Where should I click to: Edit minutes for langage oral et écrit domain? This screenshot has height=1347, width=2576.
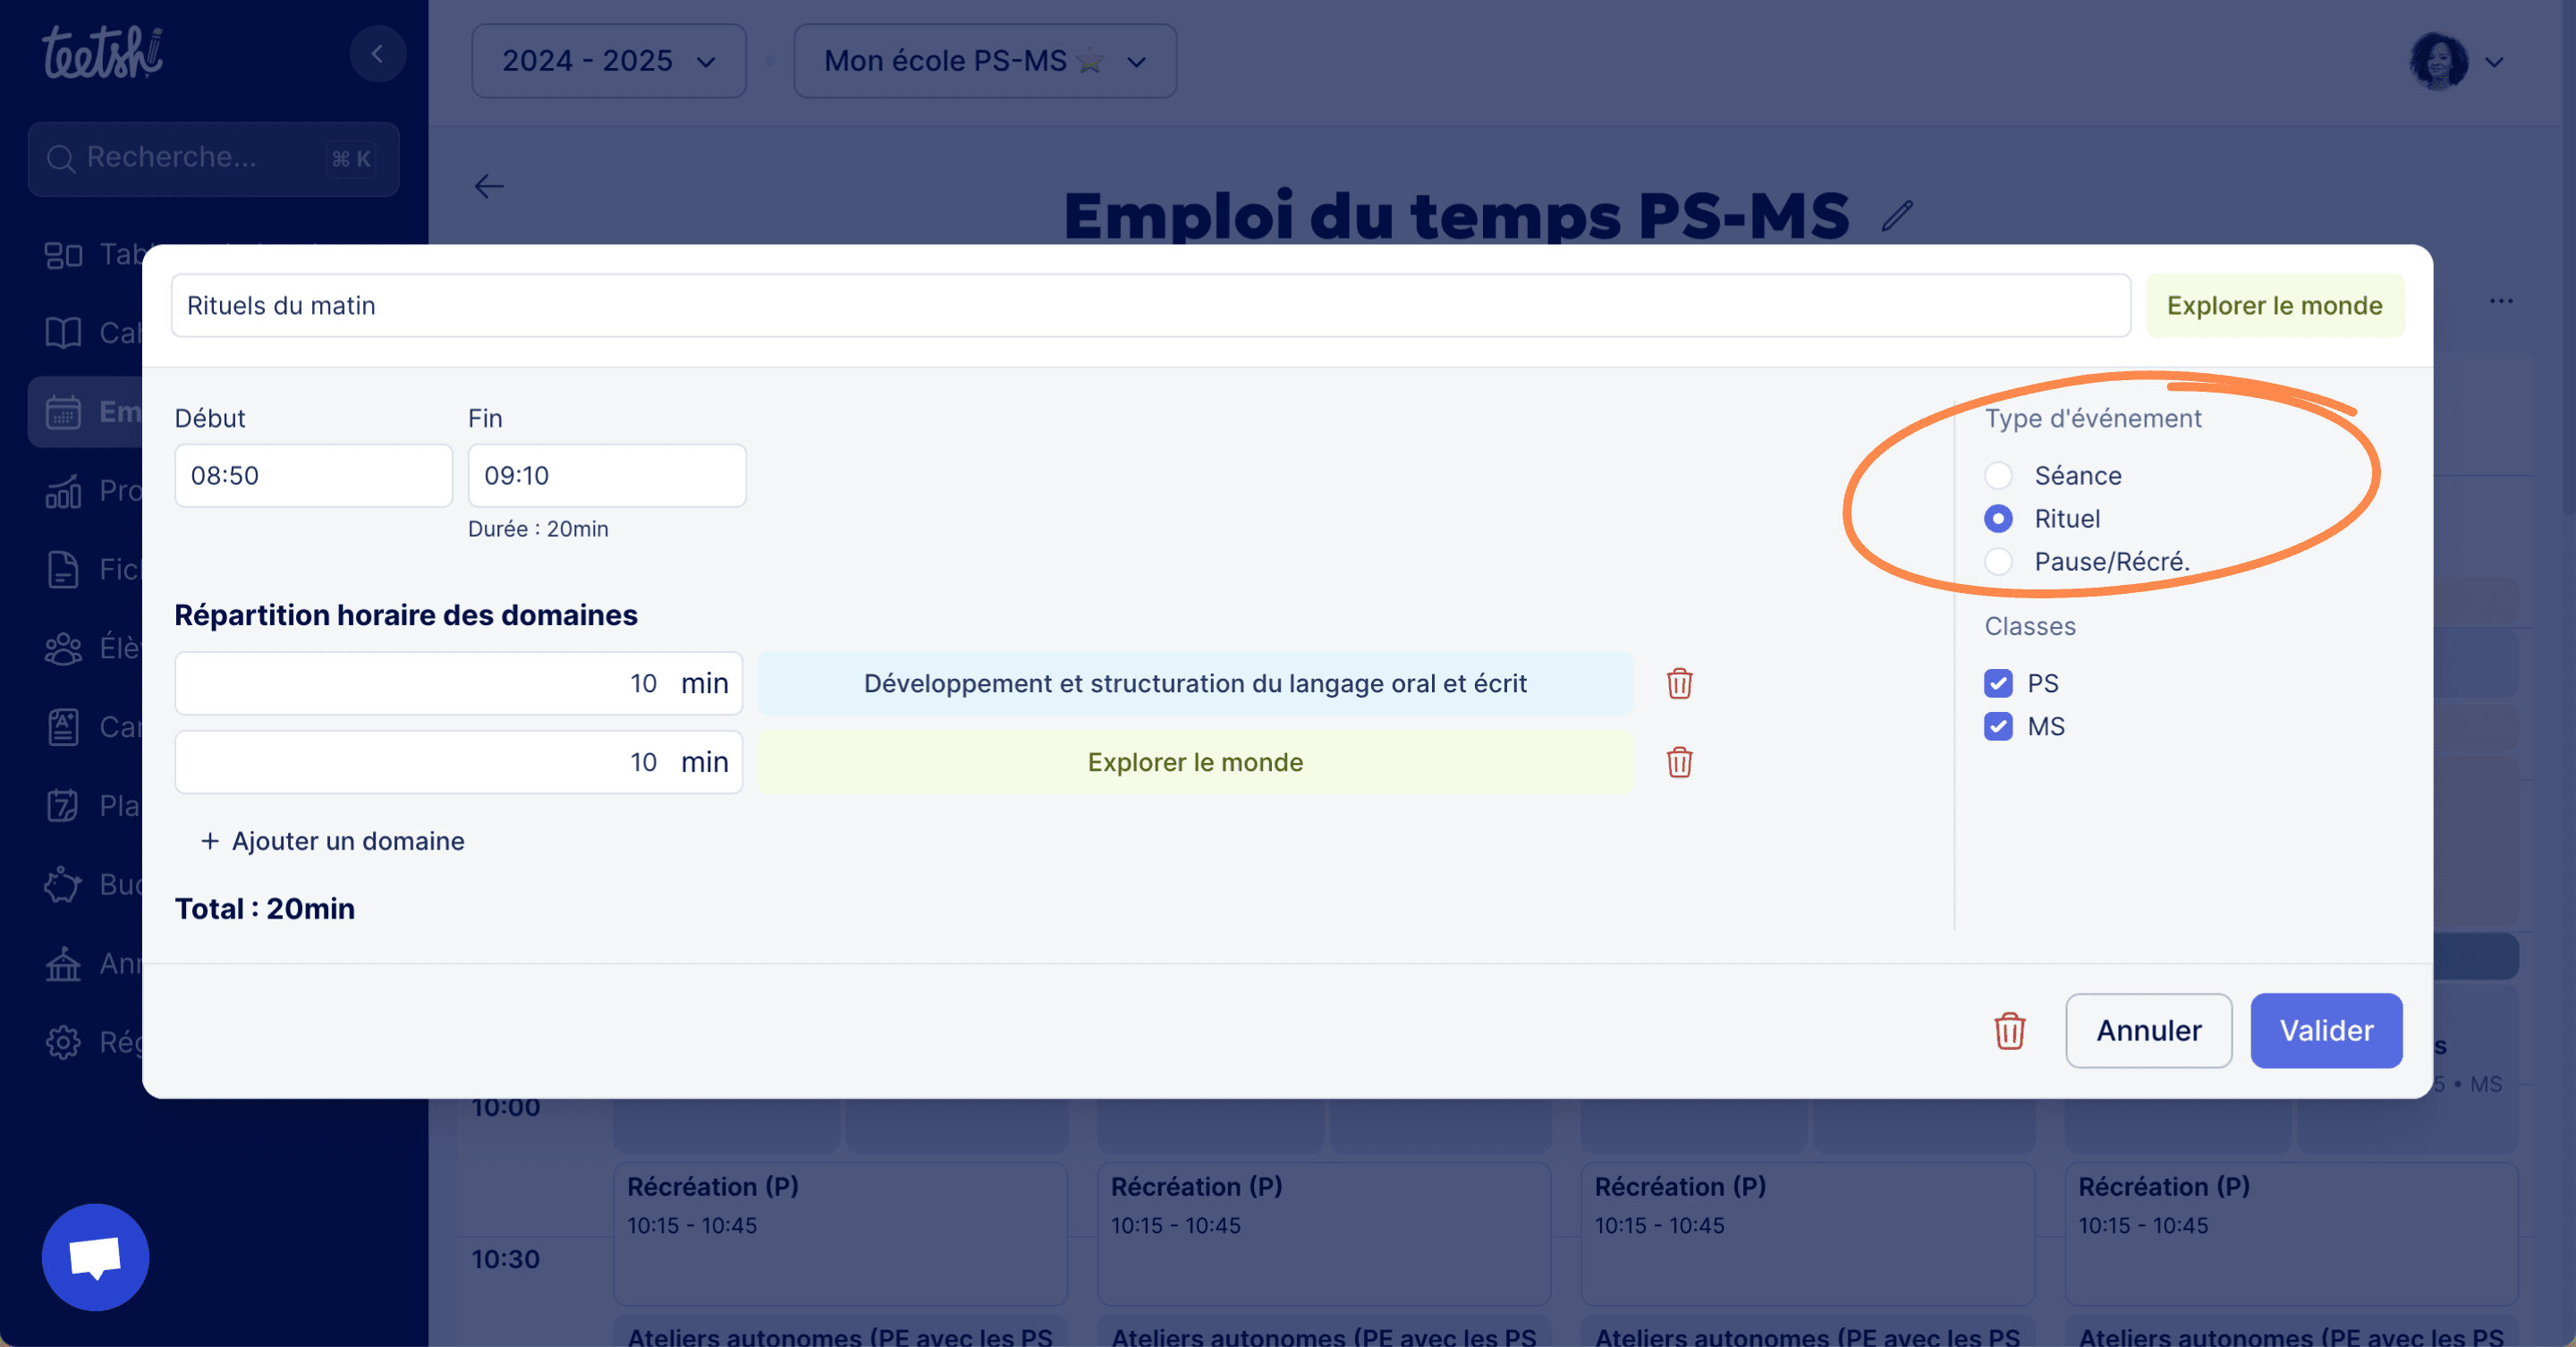(458, 683)
